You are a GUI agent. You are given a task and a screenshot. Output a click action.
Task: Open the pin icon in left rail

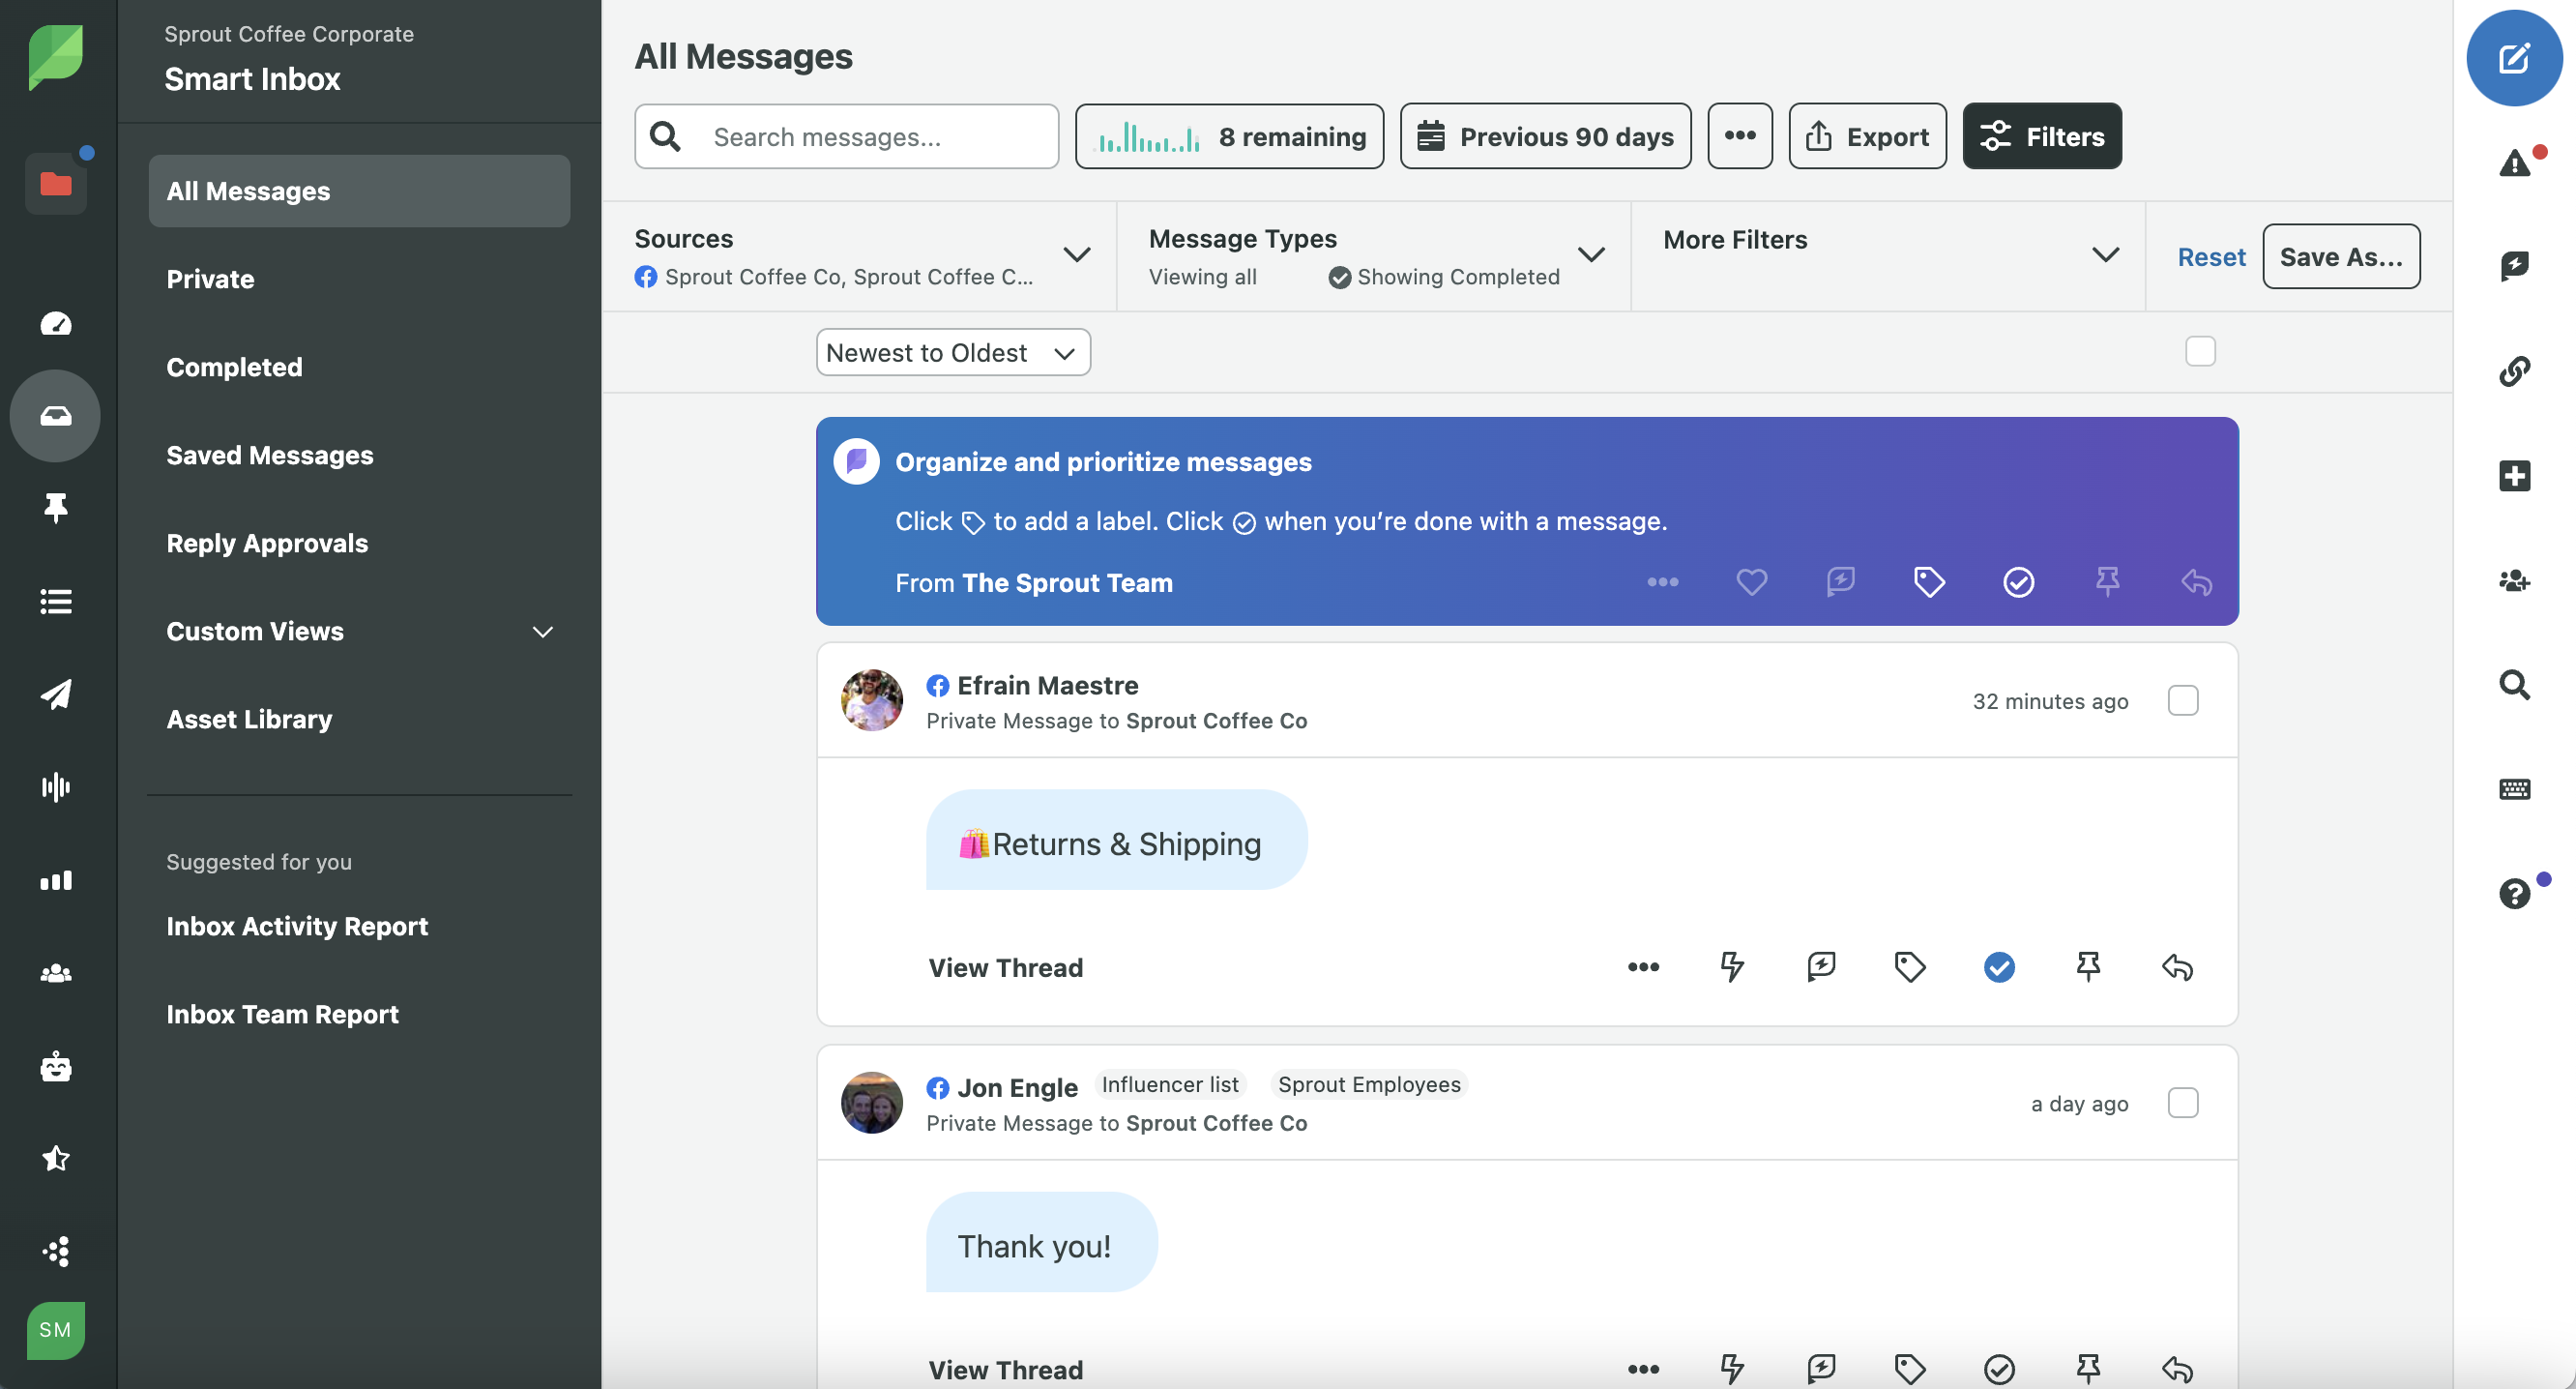56,508
